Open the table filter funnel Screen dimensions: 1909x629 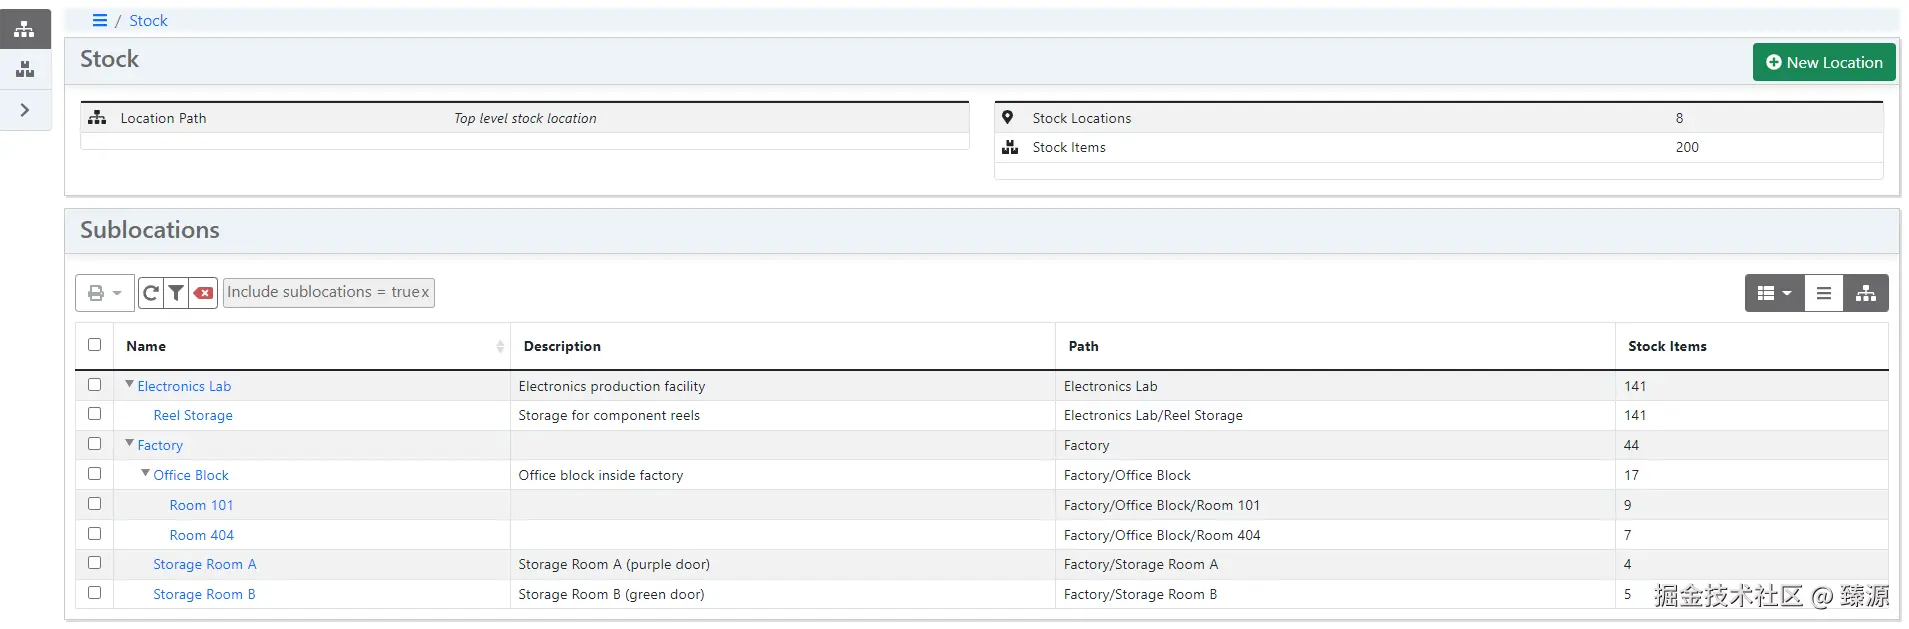tap(176, 293)
